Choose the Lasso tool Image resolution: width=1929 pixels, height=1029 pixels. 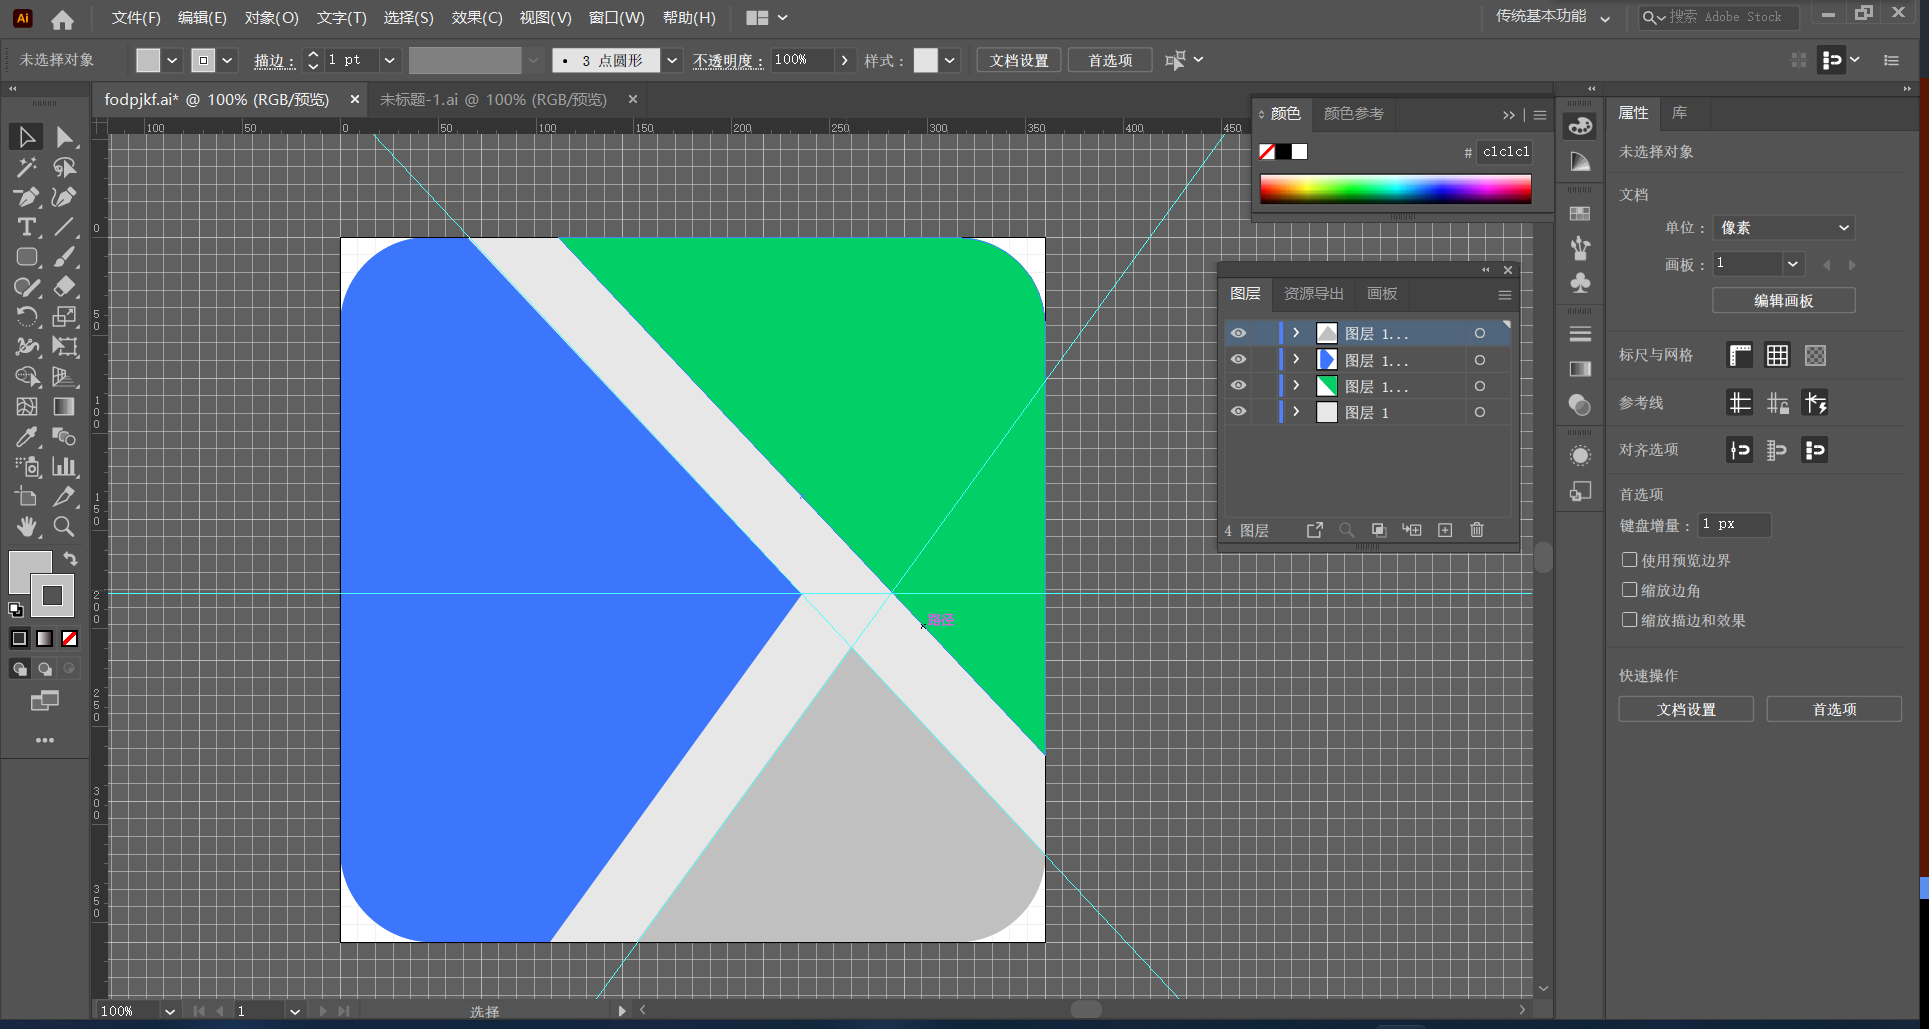[x=65, y=167]
